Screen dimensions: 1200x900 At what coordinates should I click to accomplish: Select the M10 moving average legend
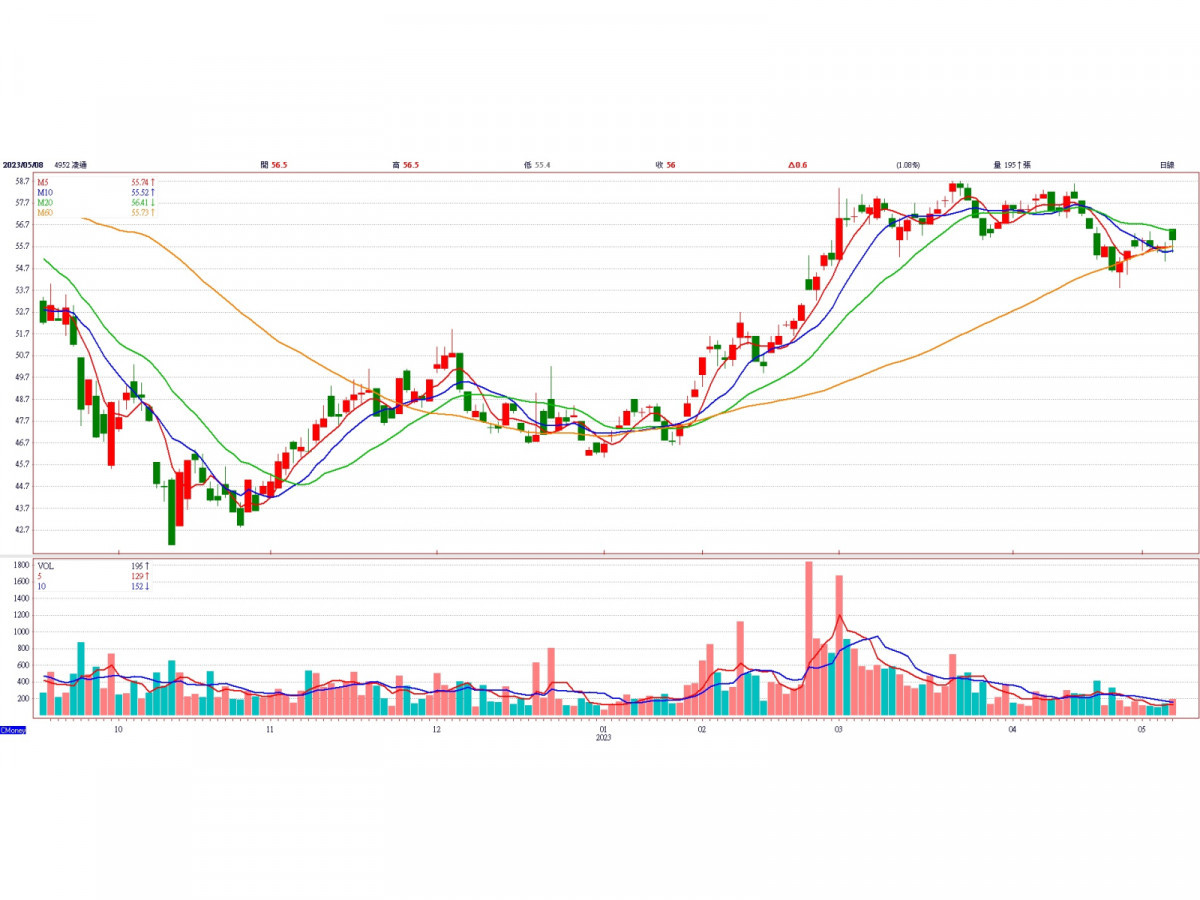click(44, 192)
